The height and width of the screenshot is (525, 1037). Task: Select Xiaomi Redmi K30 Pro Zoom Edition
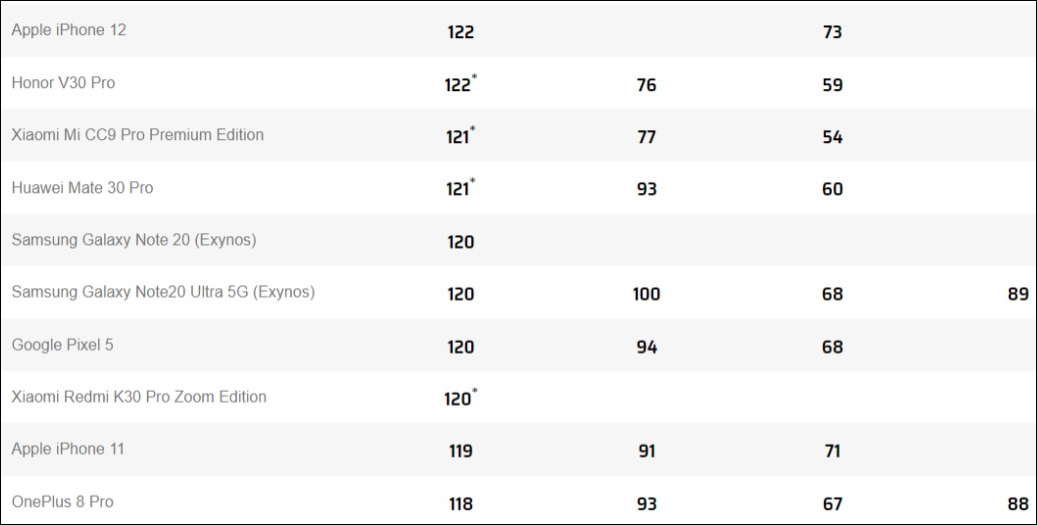pos(139,397)
